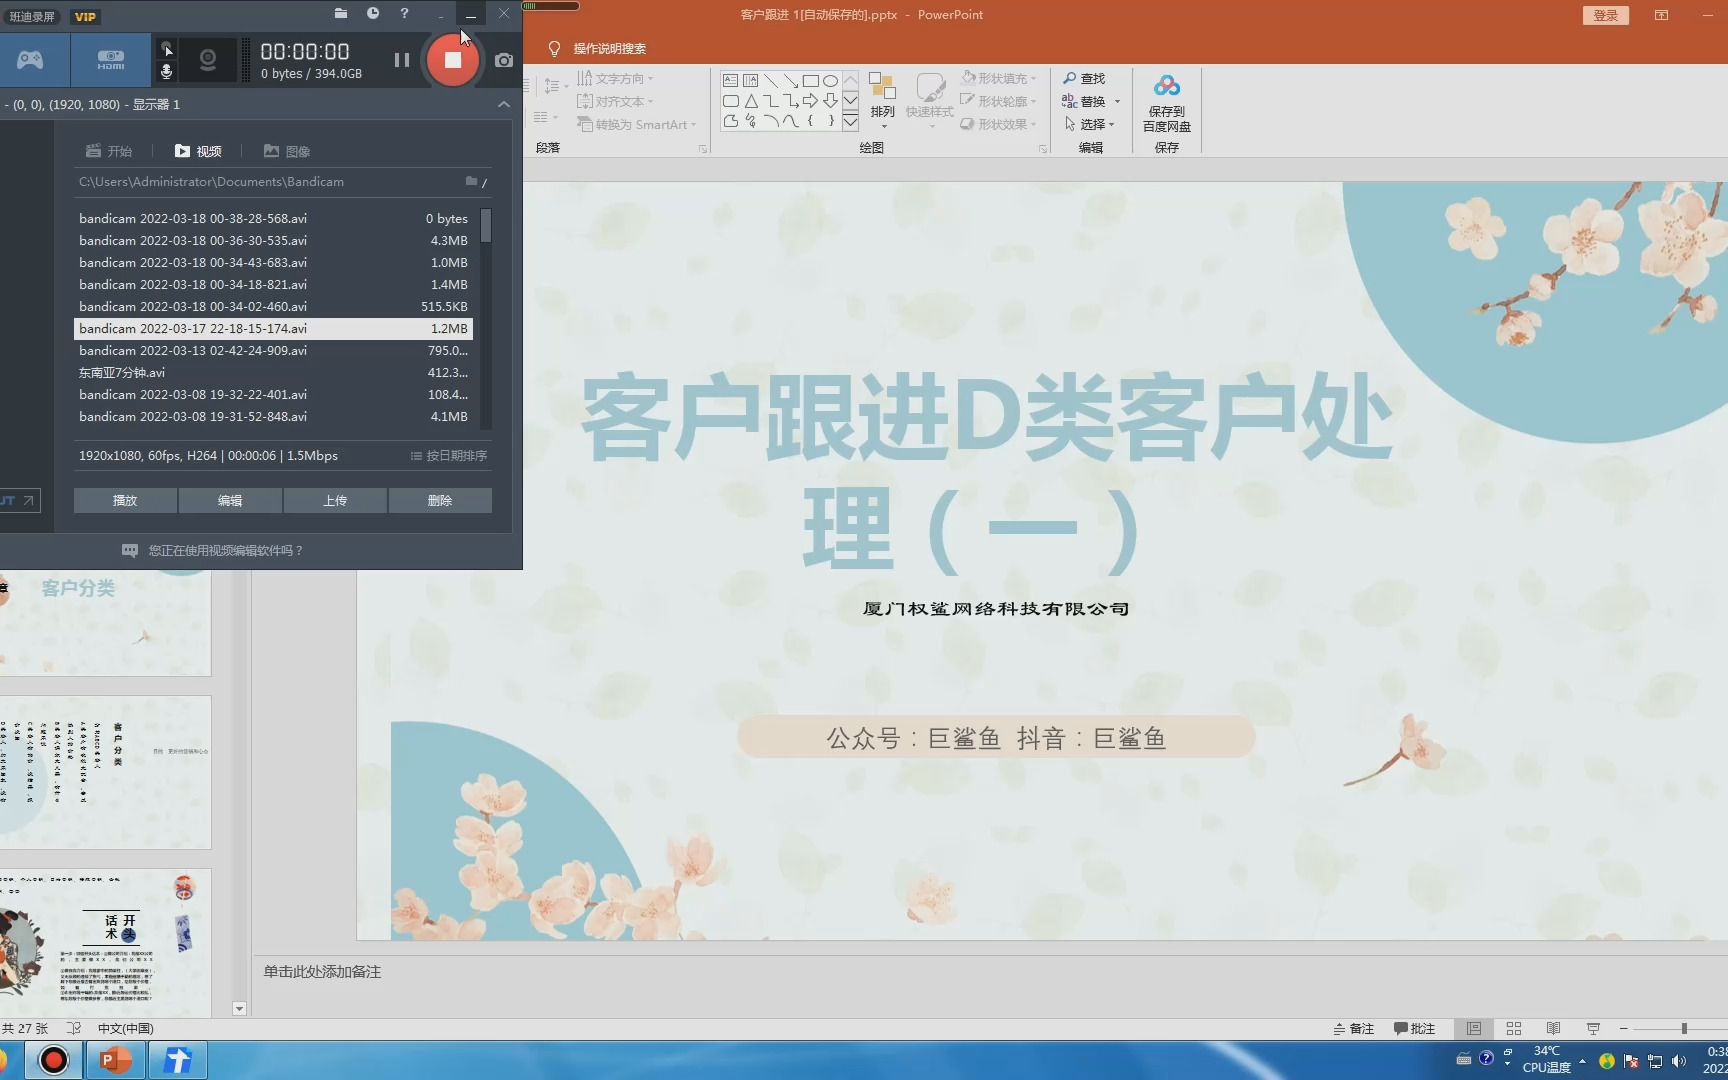This screenshot has height=1080, width=1728.
Task: Switch to the 开始 tab in Bandicam
Action: (109, 151)
